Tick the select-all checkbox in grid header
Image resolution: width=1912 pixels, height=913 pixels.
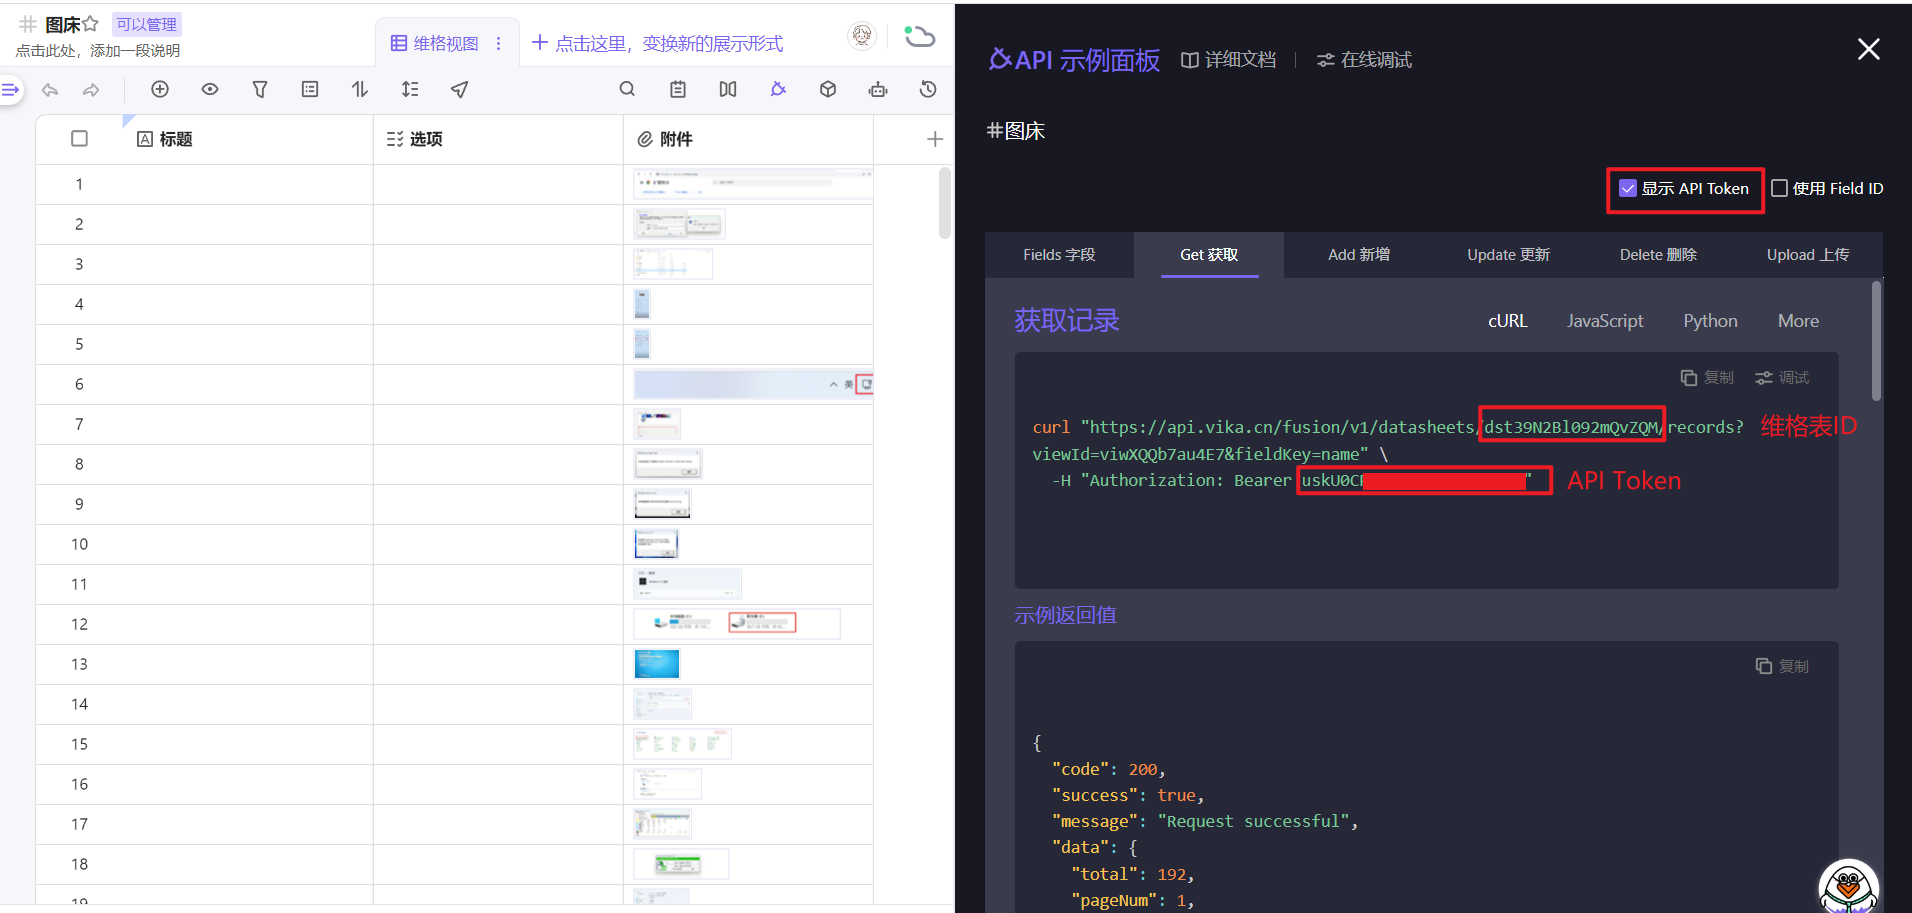pyautogui.click(x=80, y=139)
